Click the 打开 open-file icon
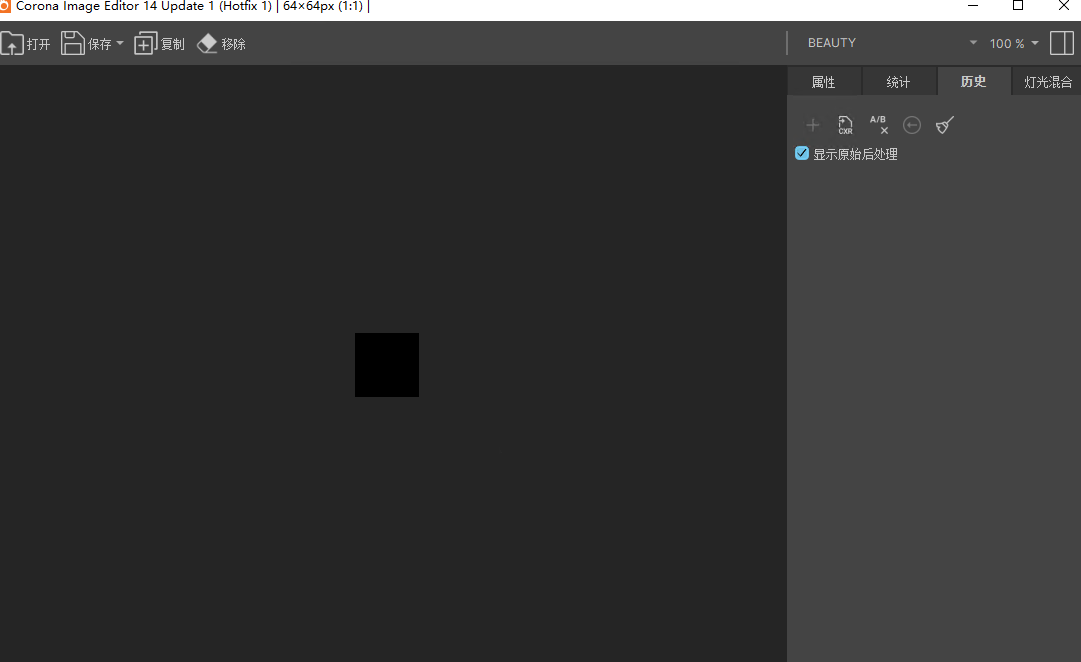 (12, 43)
